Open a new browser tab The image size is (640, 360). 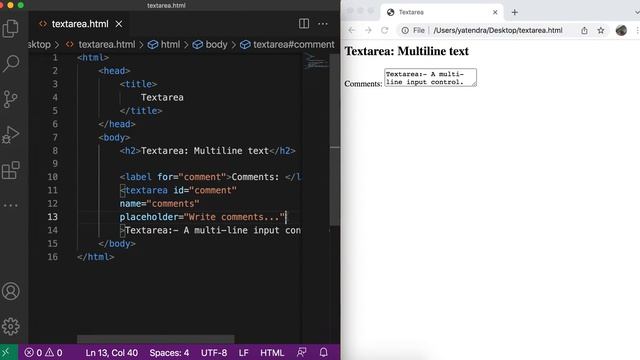(x=515, y=12)
